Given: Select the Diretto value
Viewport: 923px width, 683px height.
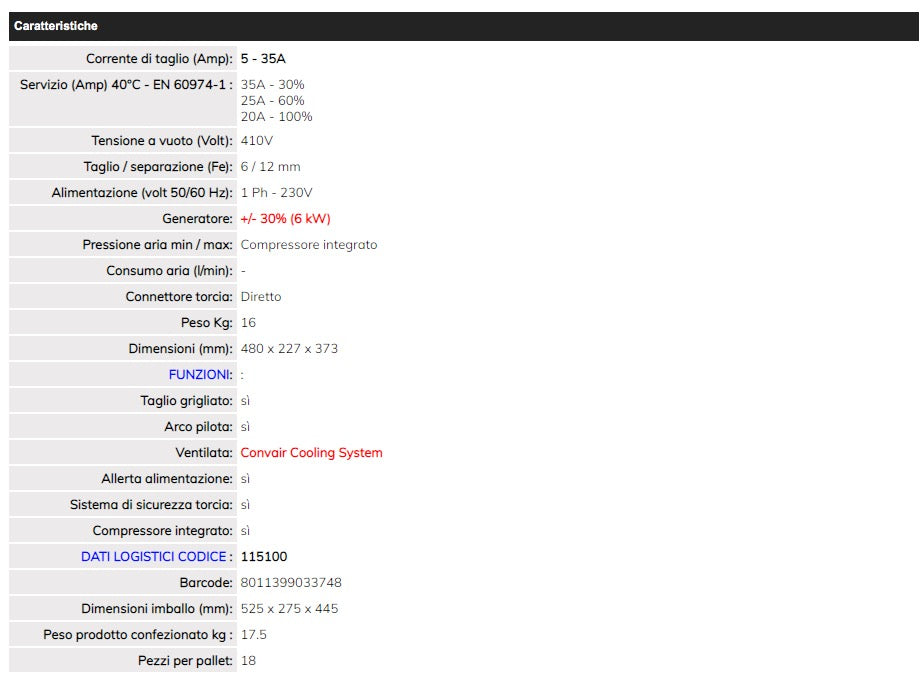Looking at the screenshot, I should [261, 297].
